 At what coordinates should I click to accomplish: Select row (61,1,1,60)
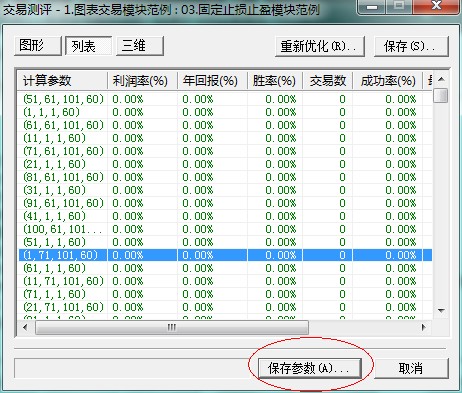(x=225, y=268)
